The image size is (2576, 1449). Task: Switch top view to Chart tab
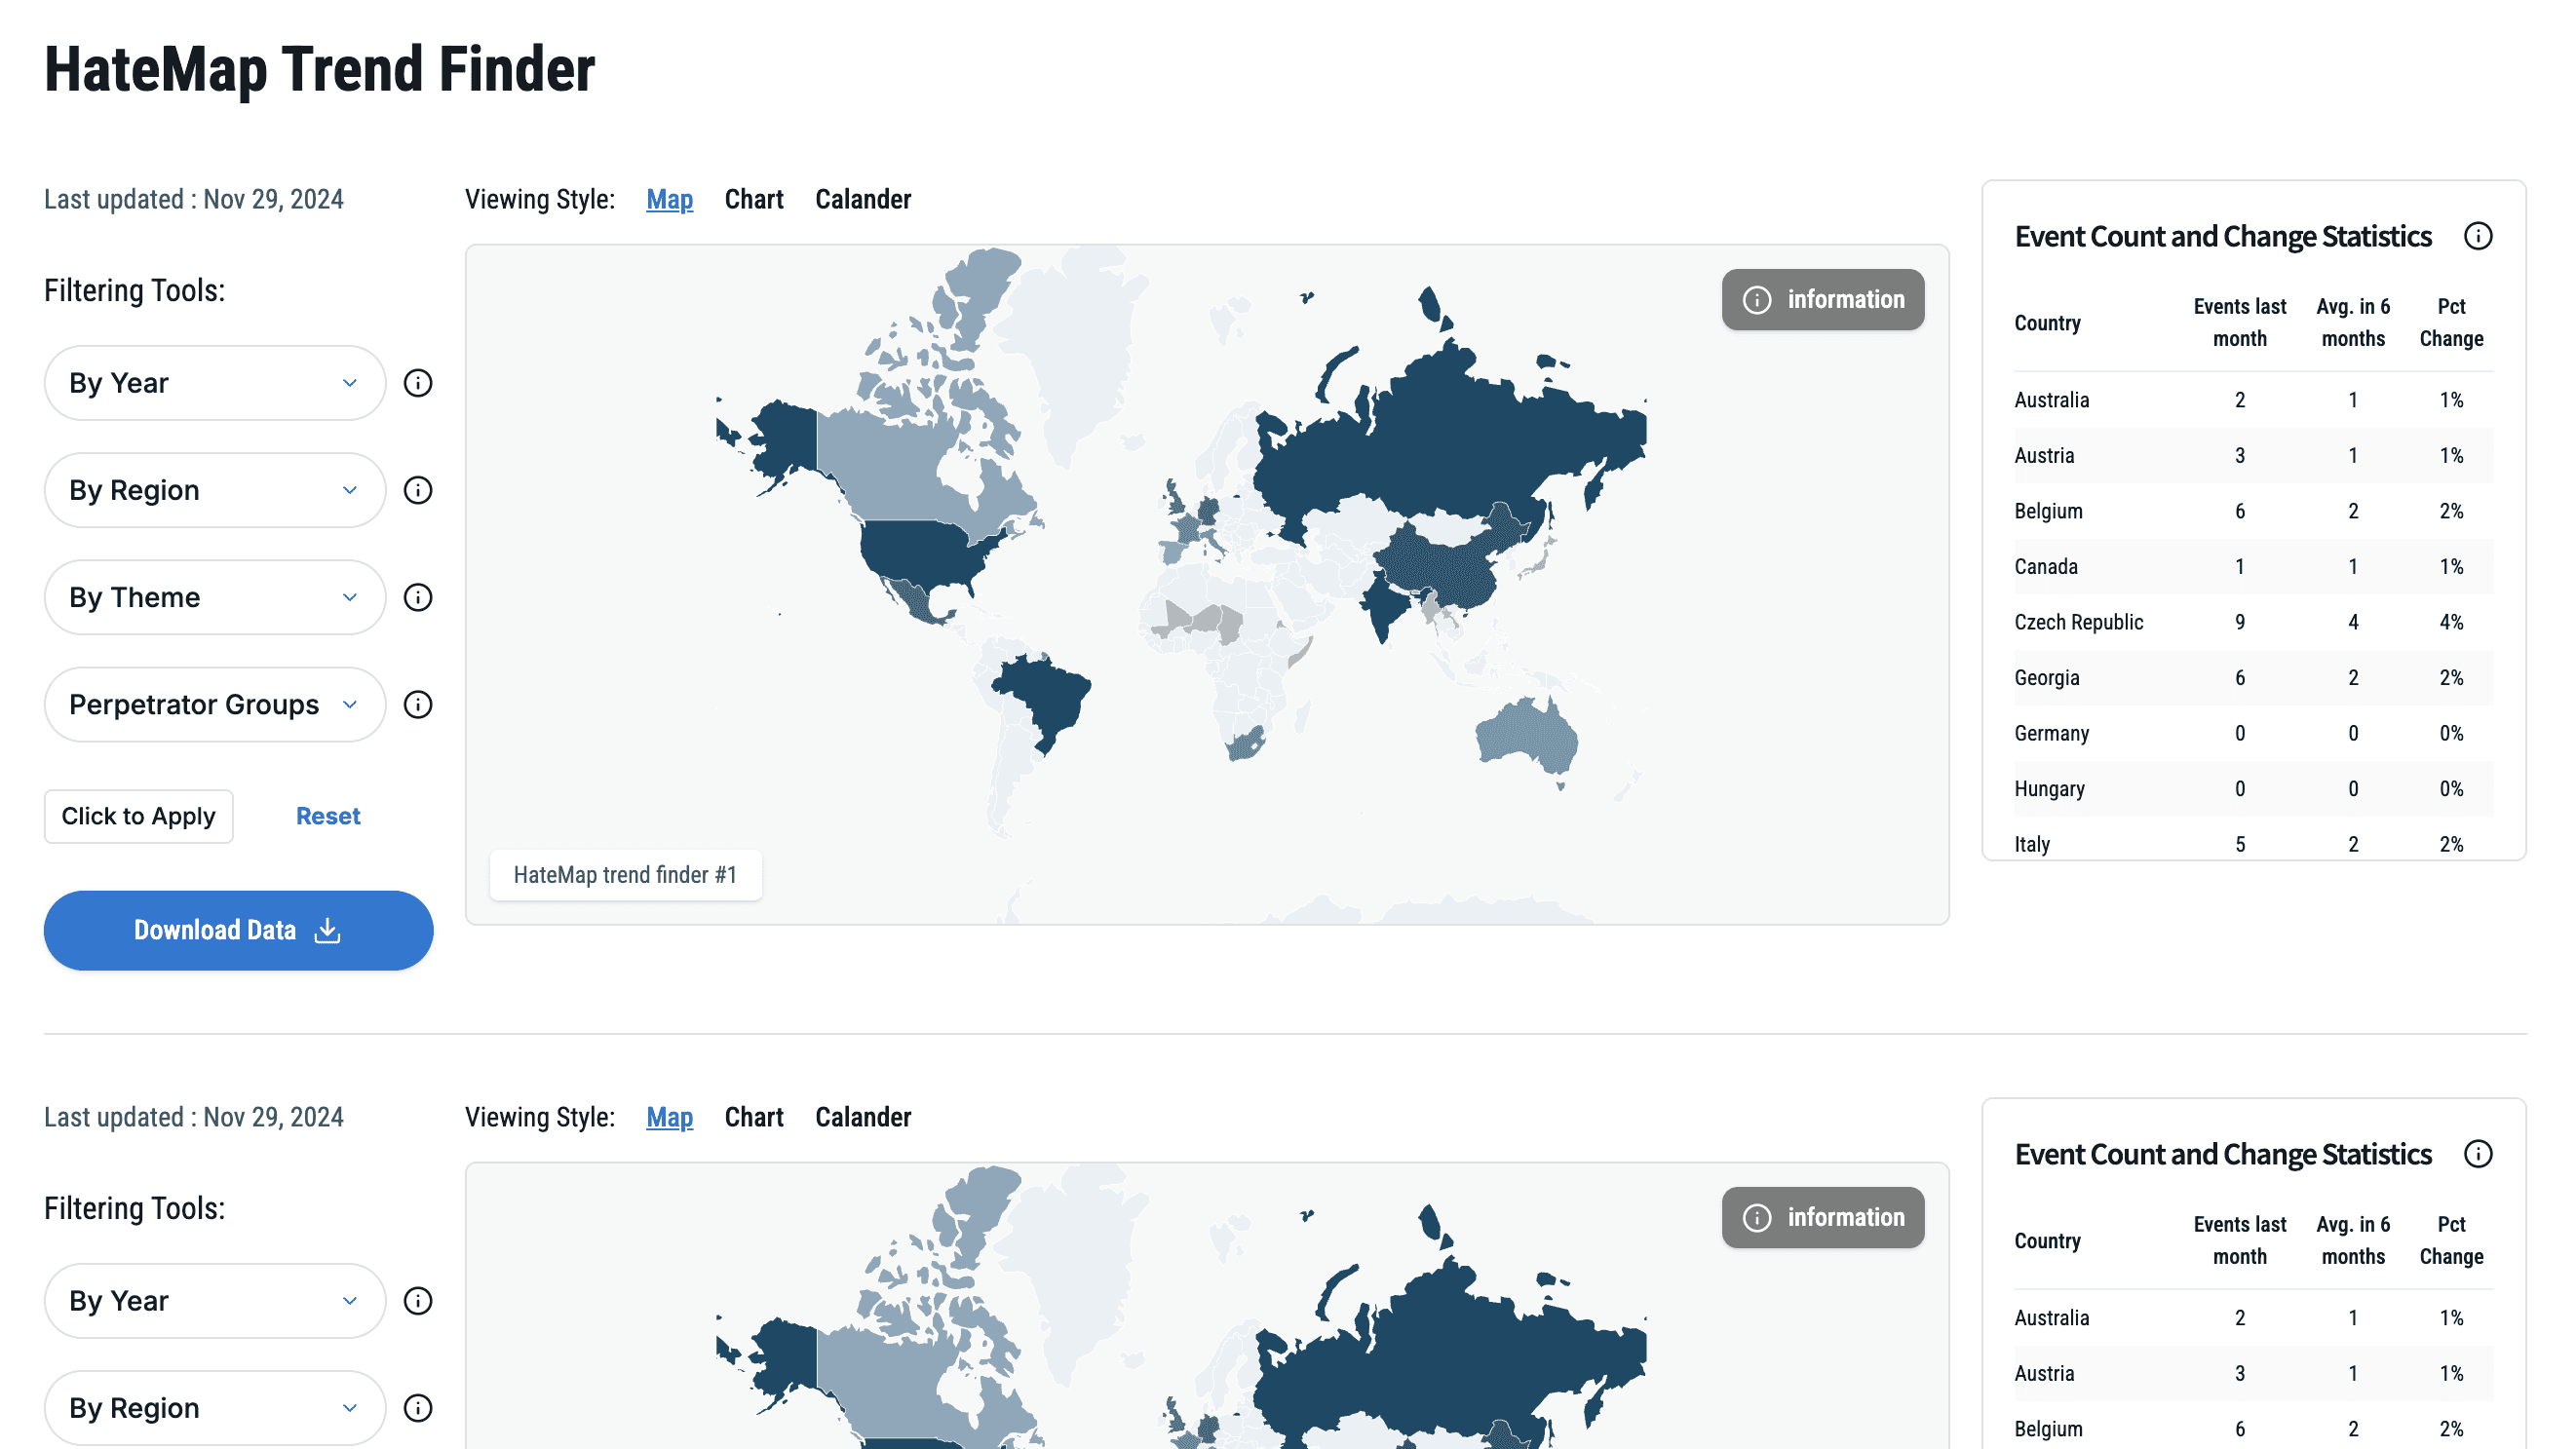click(x=753, y=199)
